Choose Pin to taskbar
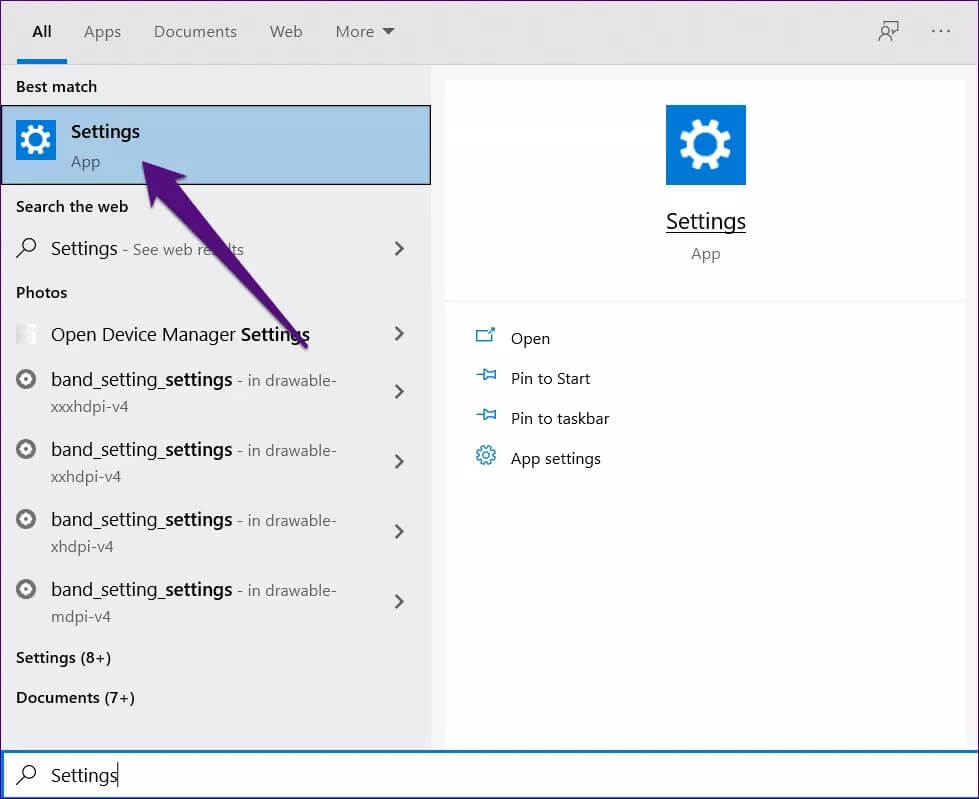This screenshot has height=799, width=979. click(x=560, y=418)
